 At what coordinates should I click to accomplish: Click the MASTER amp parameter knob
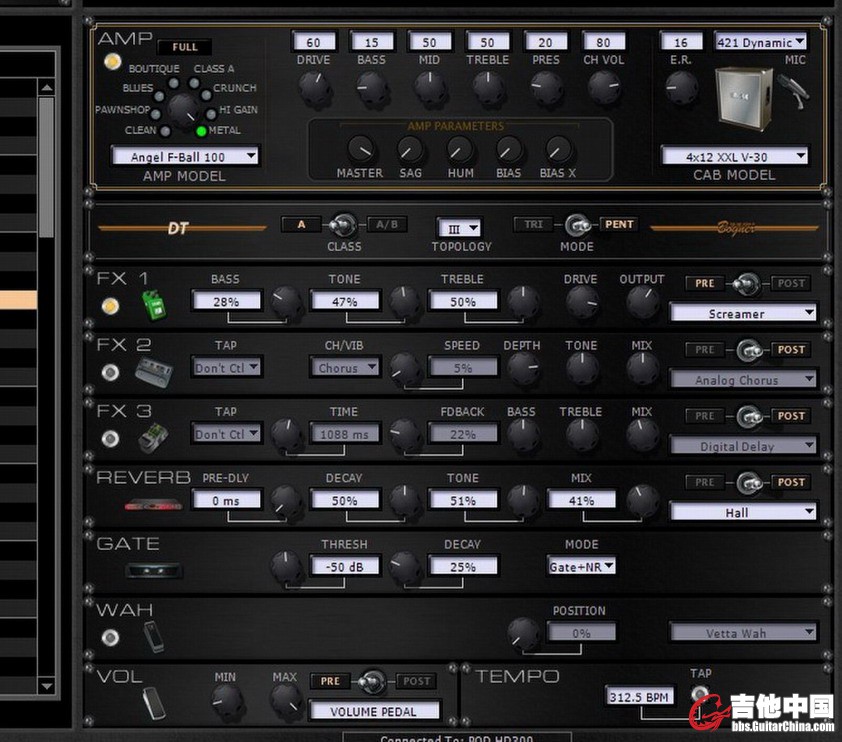pyautogui.click(x=360, y=150)
